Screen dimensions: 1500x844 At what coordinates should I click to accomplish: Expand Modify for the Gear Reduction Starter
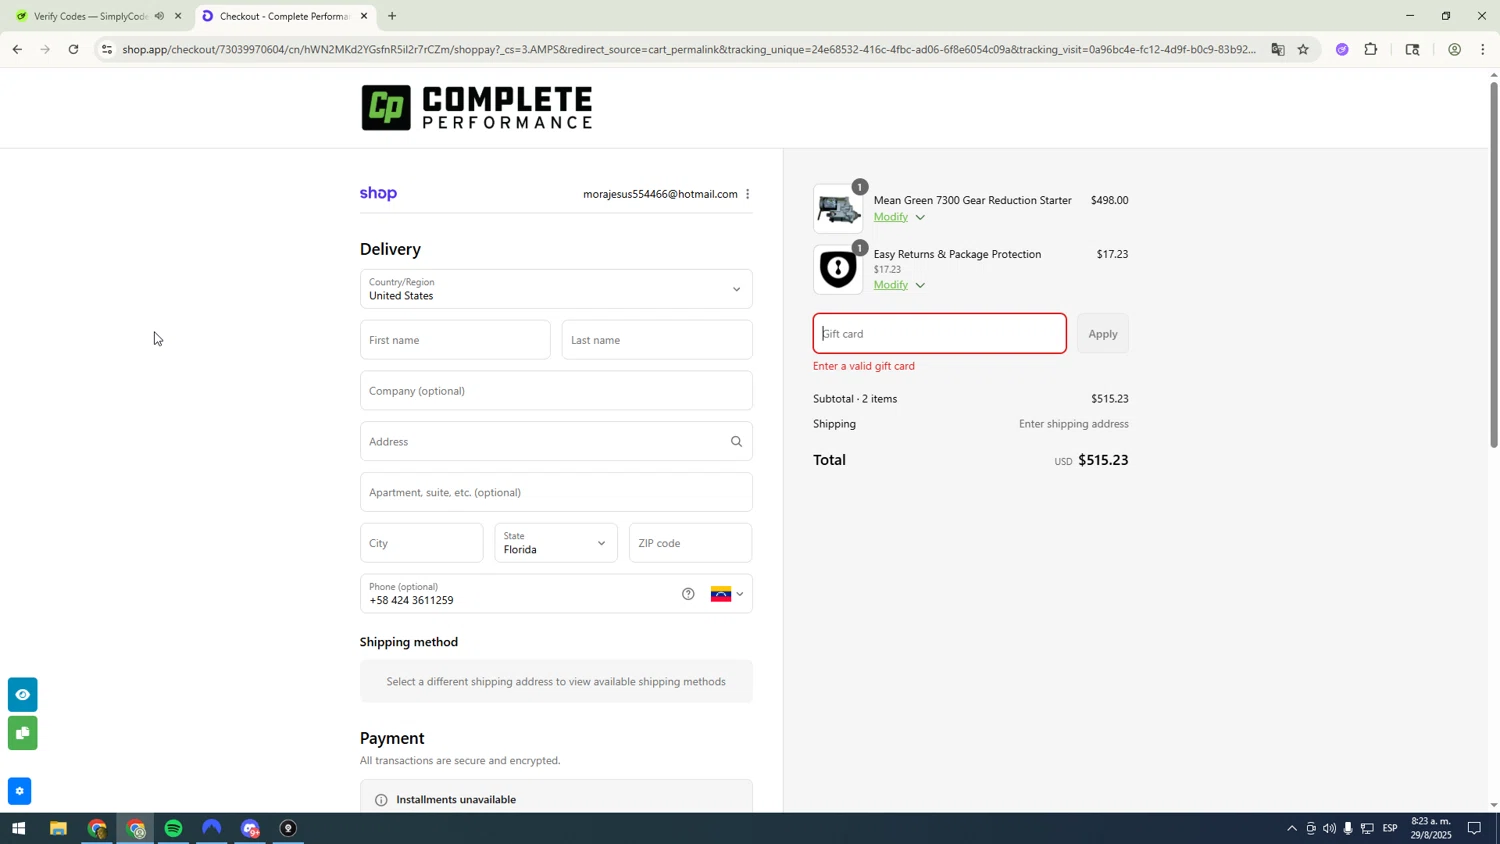899,217
